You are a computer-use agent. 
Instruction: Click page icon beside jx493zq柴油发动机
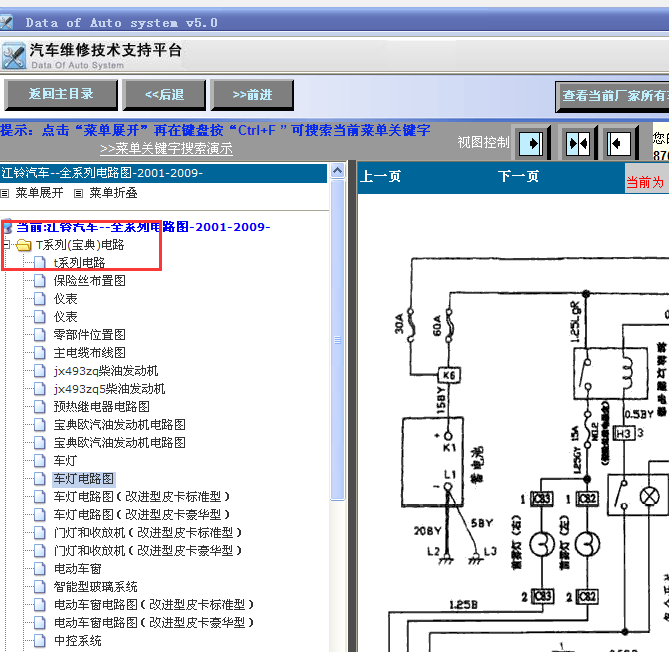click(x=40, y=371)
